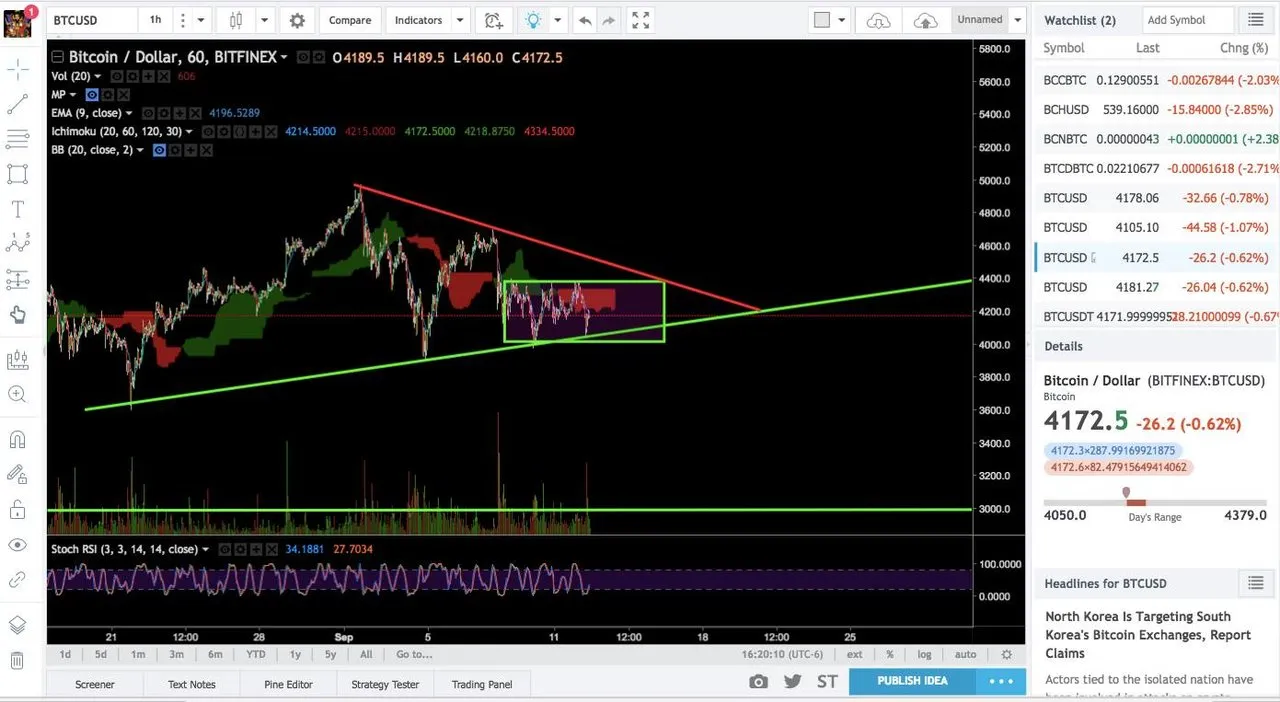Screen dimensions: 1280x702
Task: Toggle visibility of Vol (20) indicator
Action: tap(117, 76)
